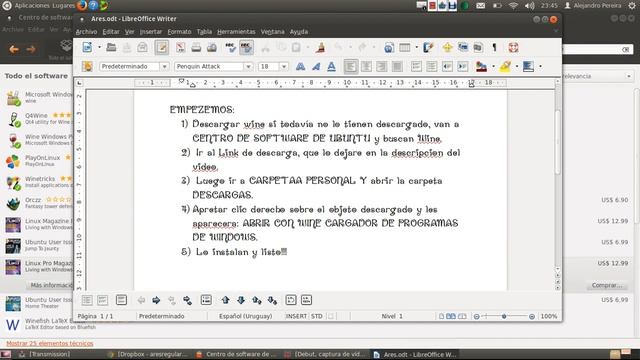Image resolution: width=640 pixels, height=360 pixels.
Task: Toggle Numbering On/Off icon
Action: pyautogui.click(x=416, y=66)
